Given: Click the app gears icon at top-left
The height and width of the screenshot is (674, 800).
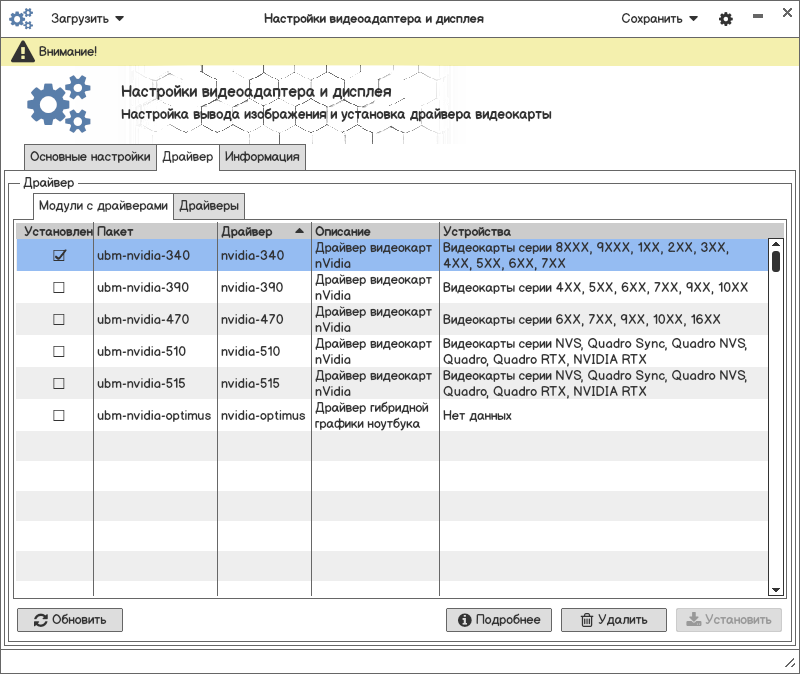Looking at the screenshot, I should pyautogui.click(x=21, y=19).
